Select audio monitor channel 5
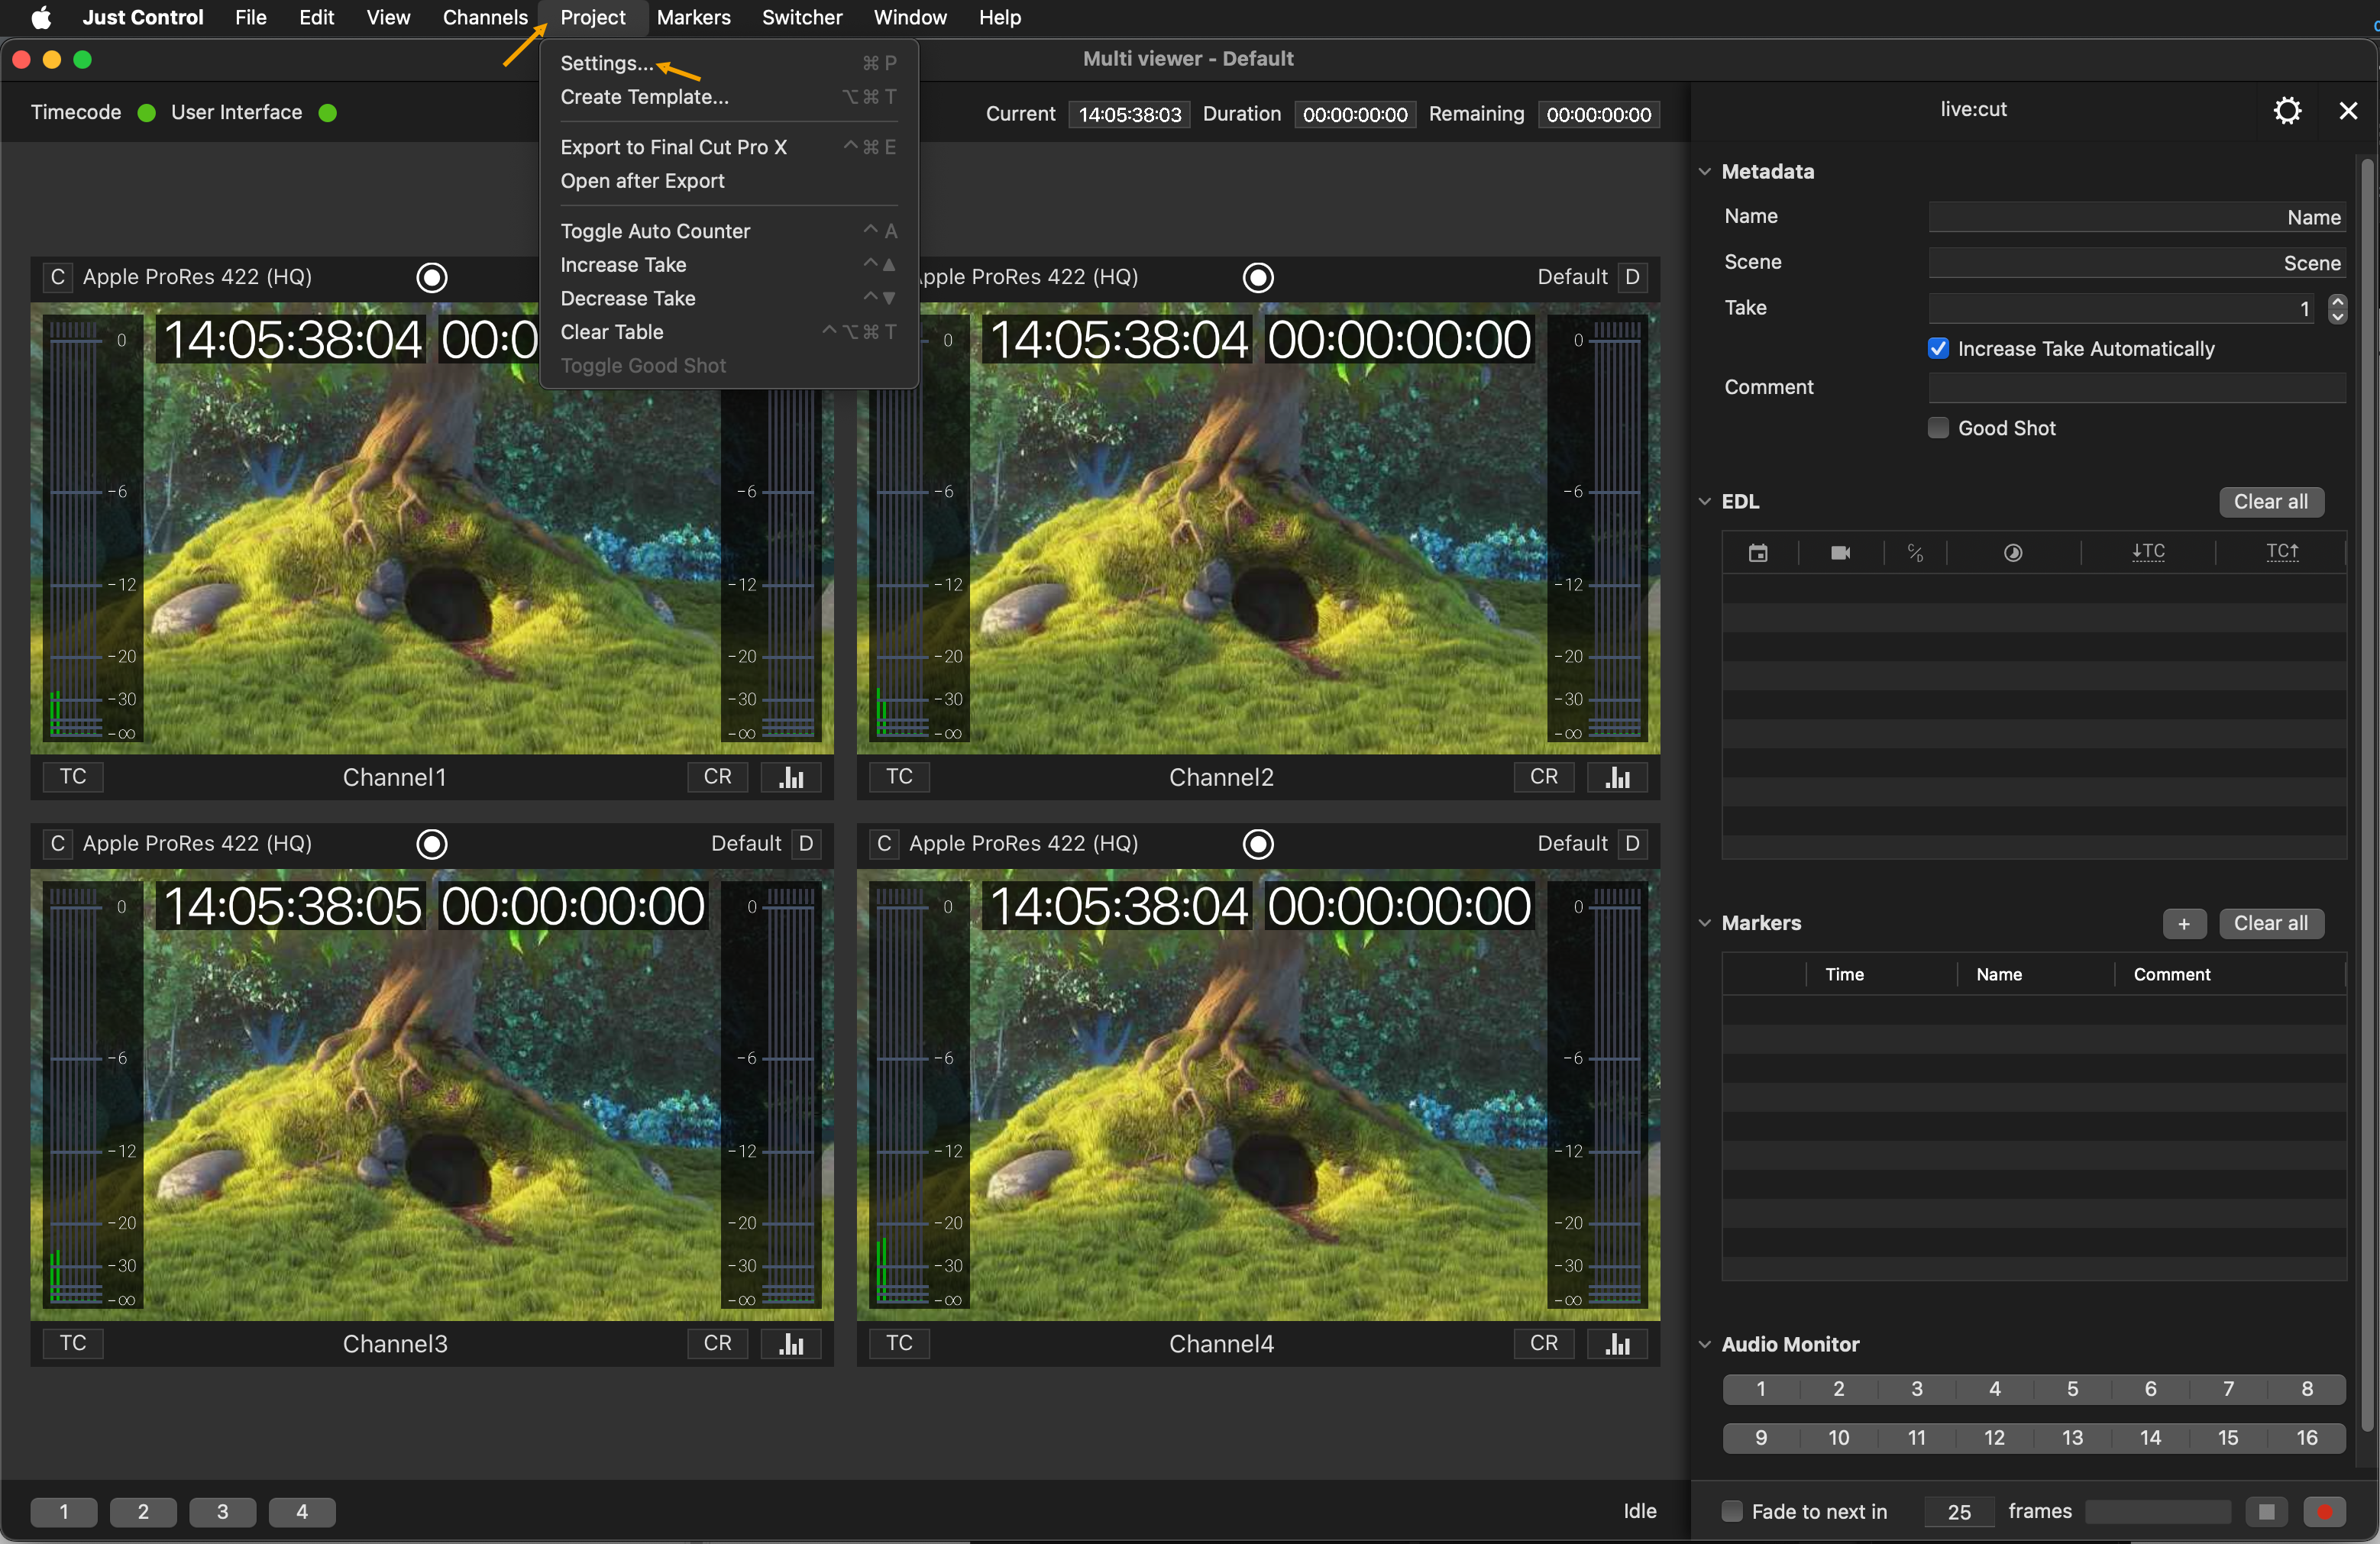 click(x=2073, y=1389)
